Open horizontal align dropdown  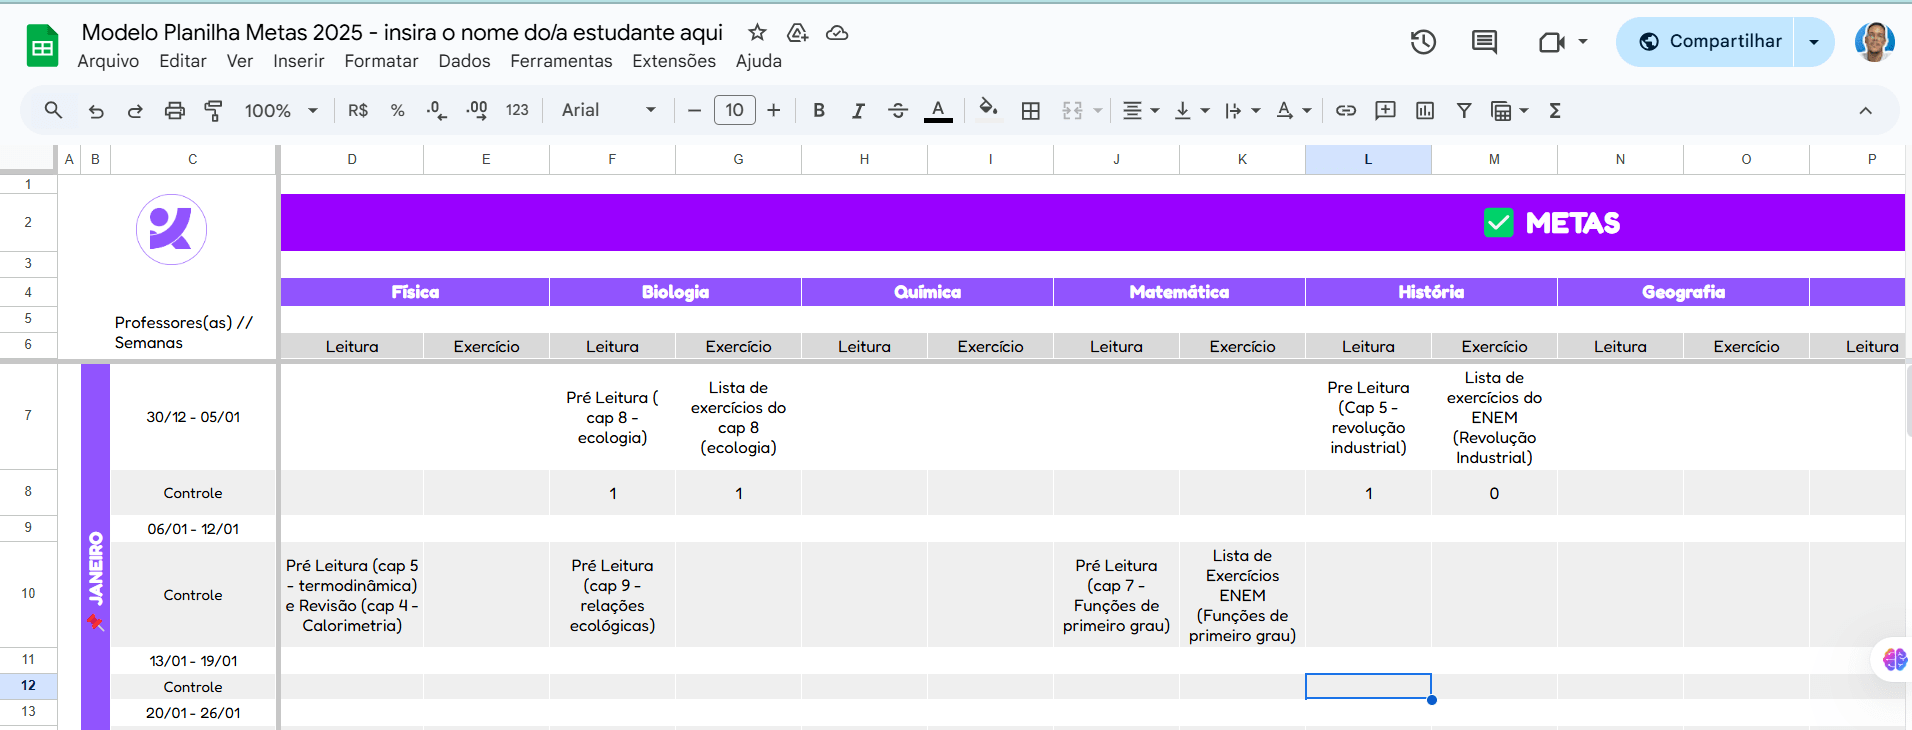[x=1140, y=110]
